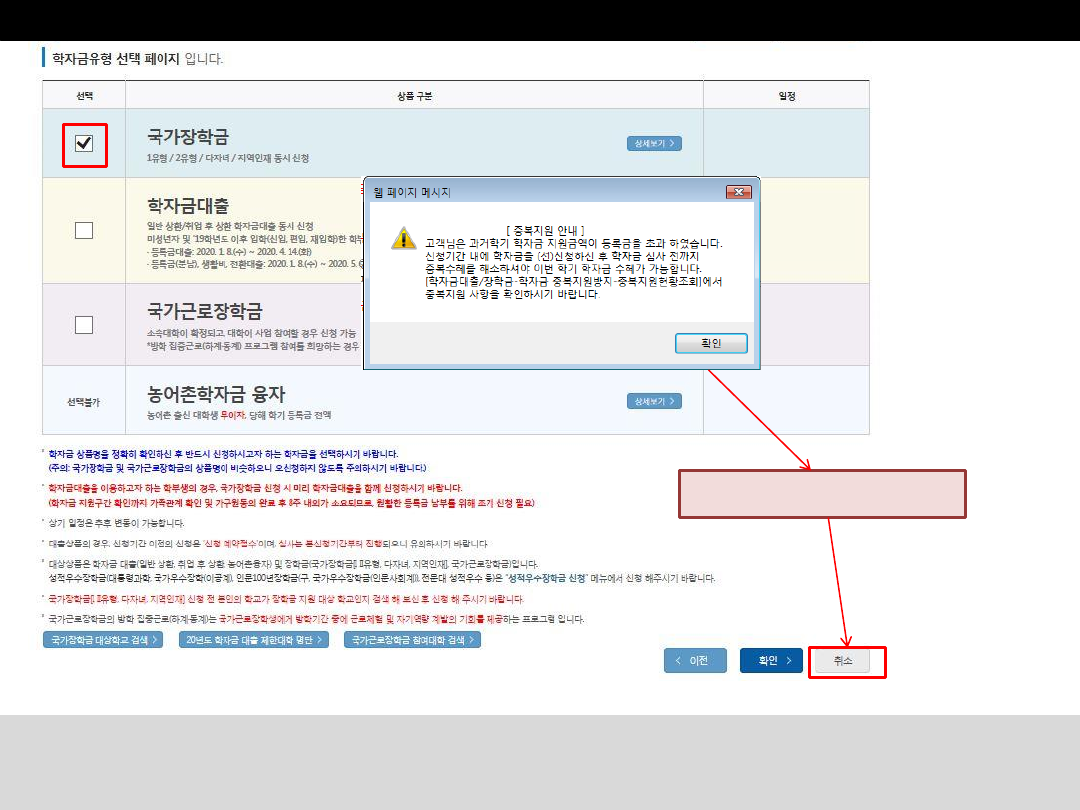Click the 상품 구분 column header

pyautogui.click(x=414, y=96)
